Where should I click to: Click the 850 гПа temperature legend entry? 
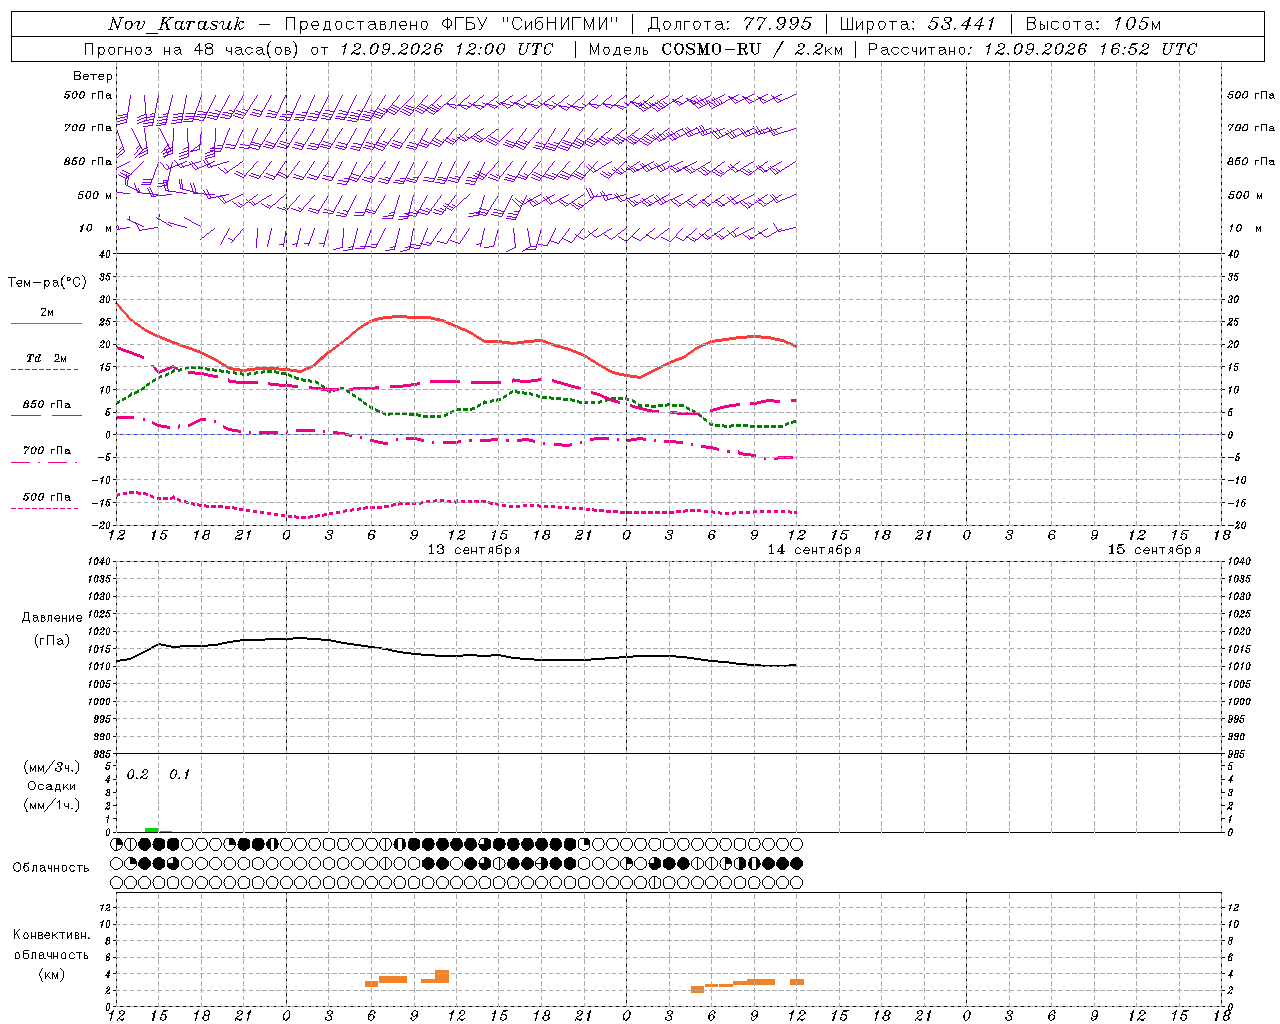(x=46, y=405)
